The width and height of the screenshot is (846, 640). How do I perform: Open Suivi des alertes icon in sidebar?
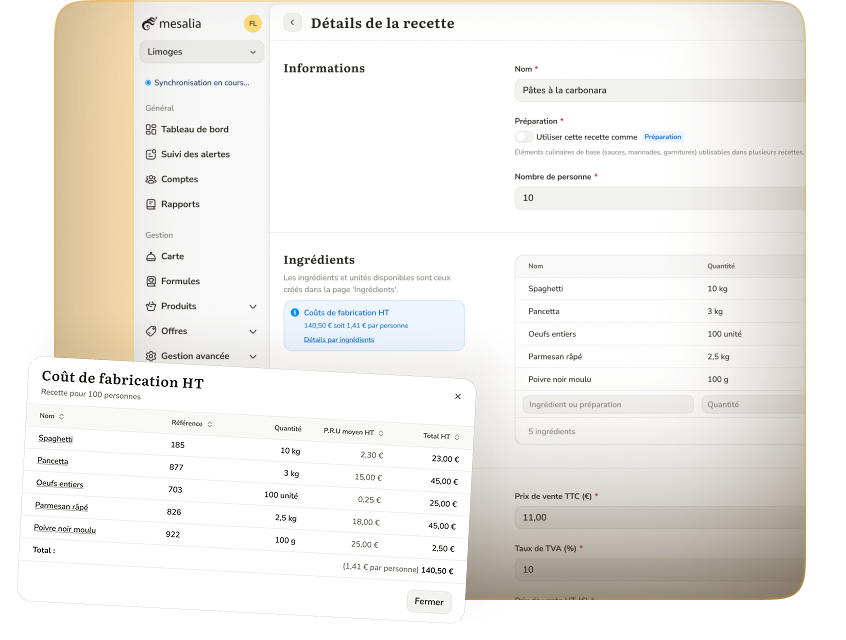[151, 154]
